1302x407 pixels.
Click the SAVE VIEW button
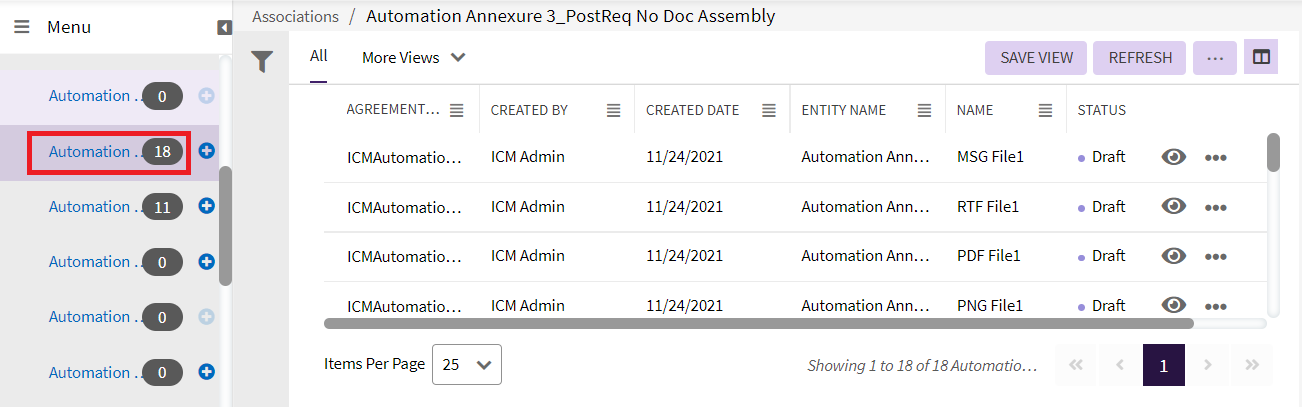click(1036, 58)
